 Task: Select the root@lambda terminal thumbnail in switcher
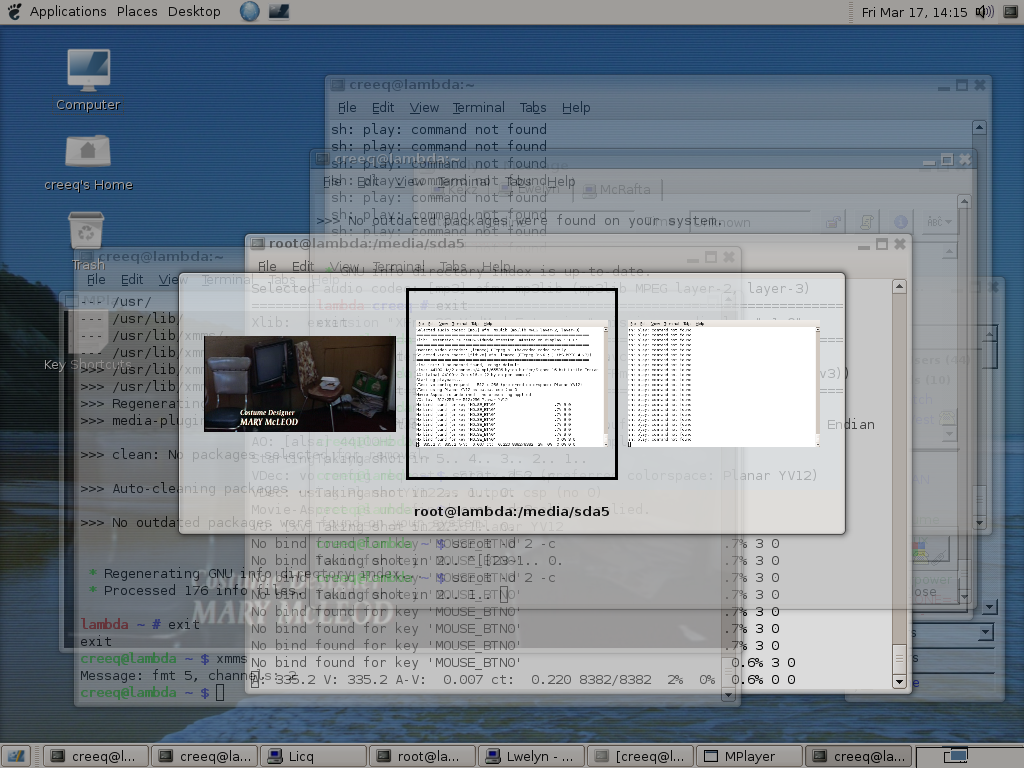512,384
